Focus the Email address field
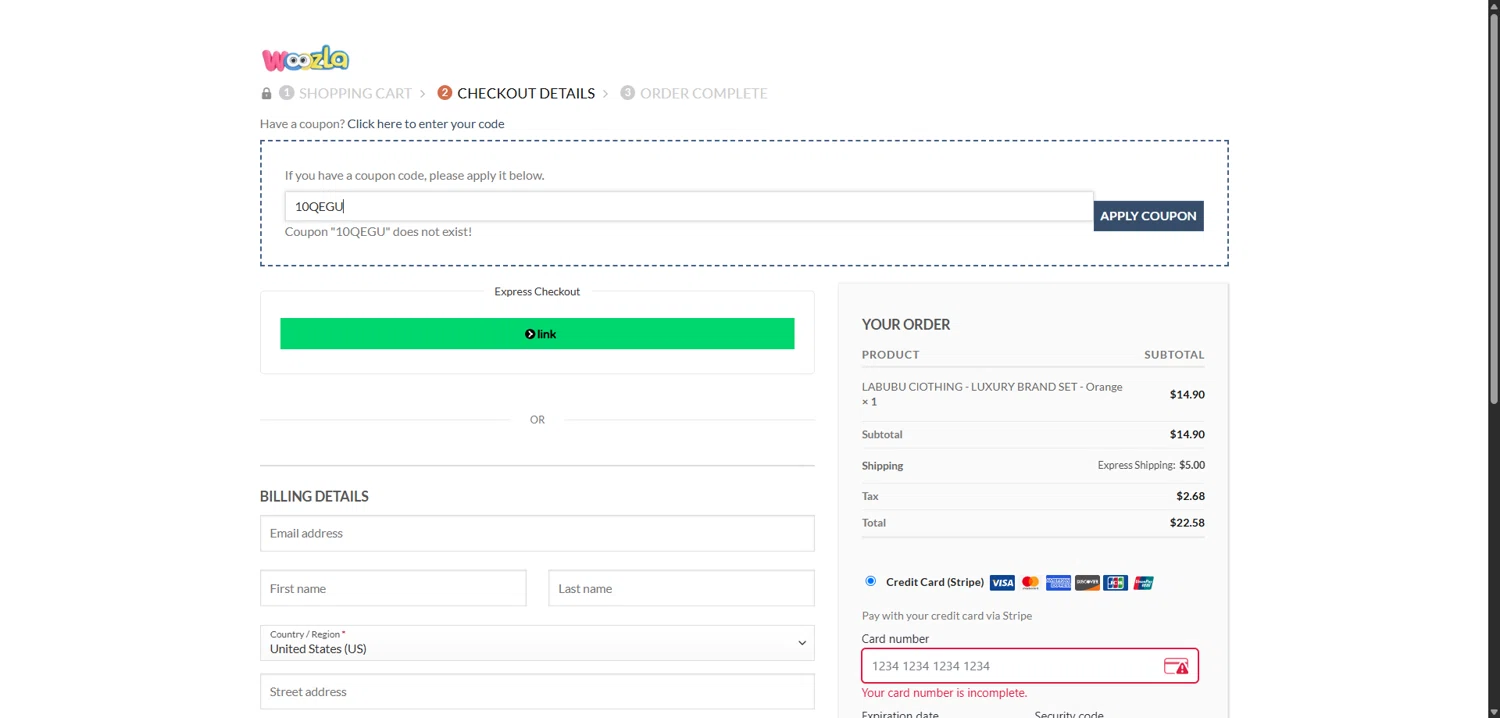Screen dimensions: 1500x718 (537, 533)
